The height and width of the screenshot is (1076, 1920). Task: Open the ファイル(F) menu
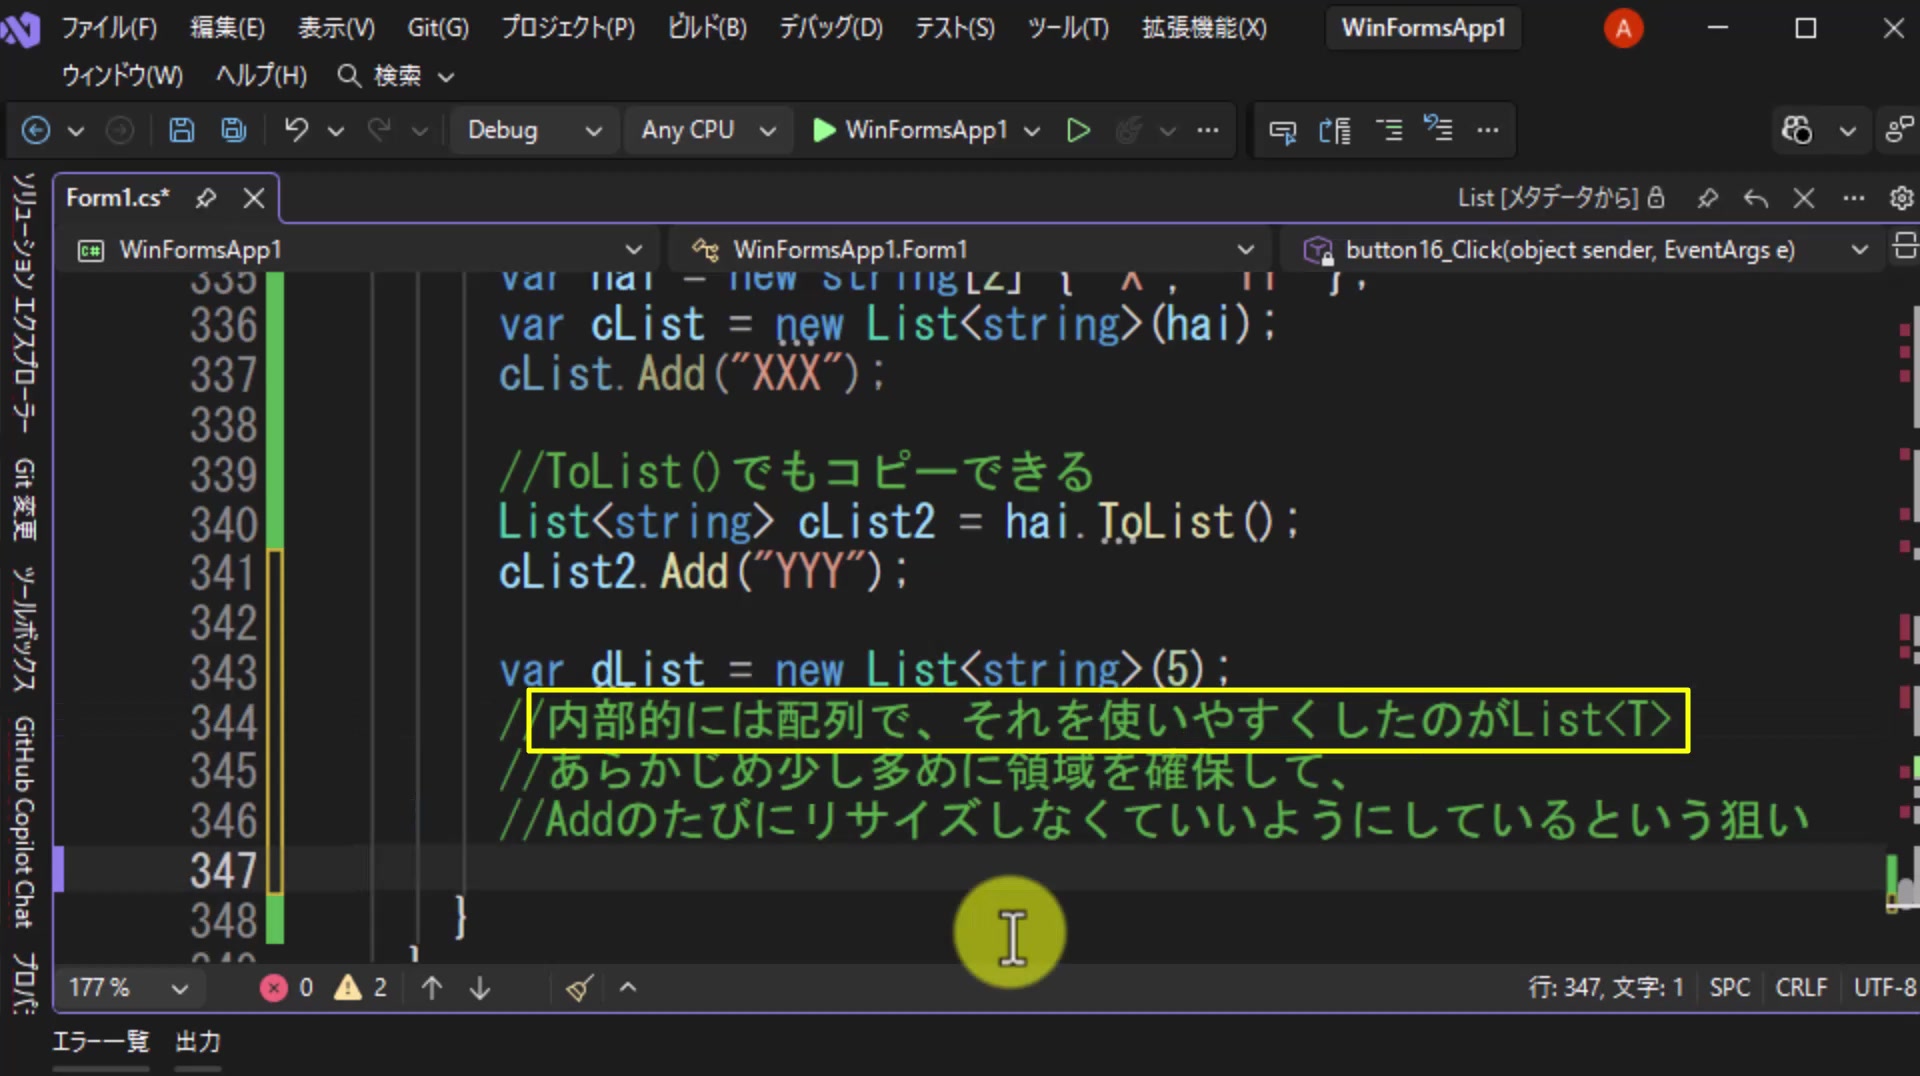click(x=109, y=27)
